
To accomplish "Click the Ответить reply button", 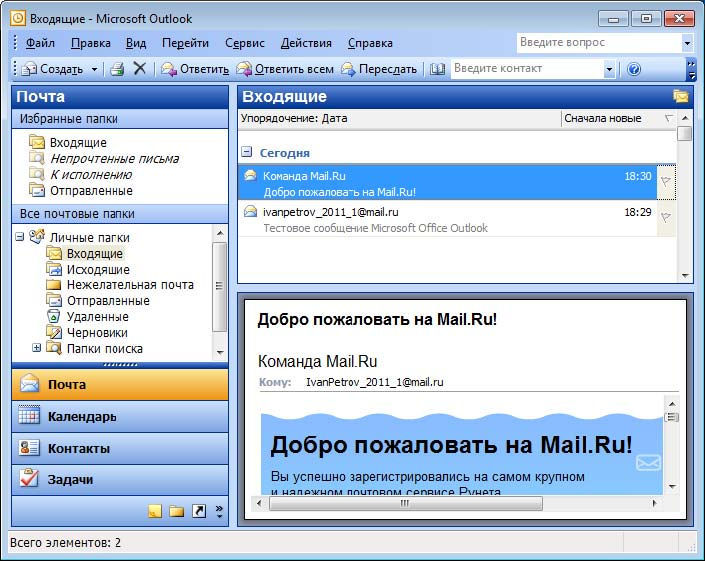I will click(195, 69).
